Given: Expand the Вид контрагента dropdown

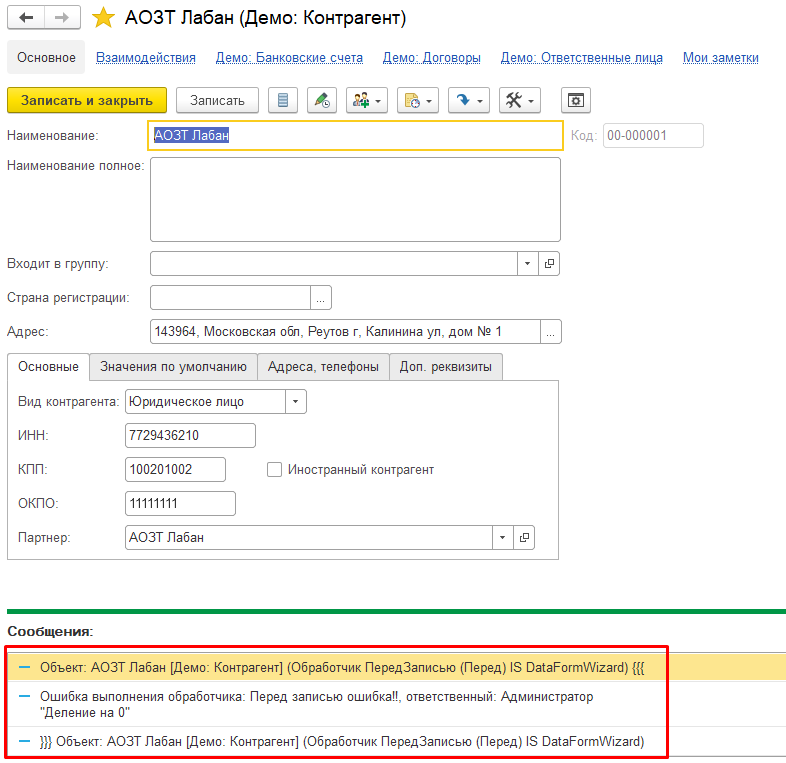Looking at the screenshot, I should pos(296,402).
